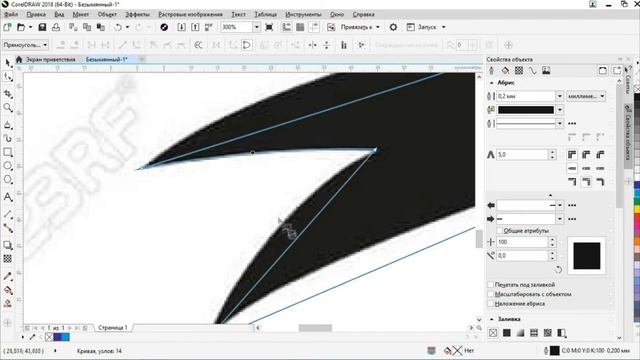Viewport: 640px width, 360px height.
Task: Click the status bar fill color swatch
Action: [x=457, y=351]
